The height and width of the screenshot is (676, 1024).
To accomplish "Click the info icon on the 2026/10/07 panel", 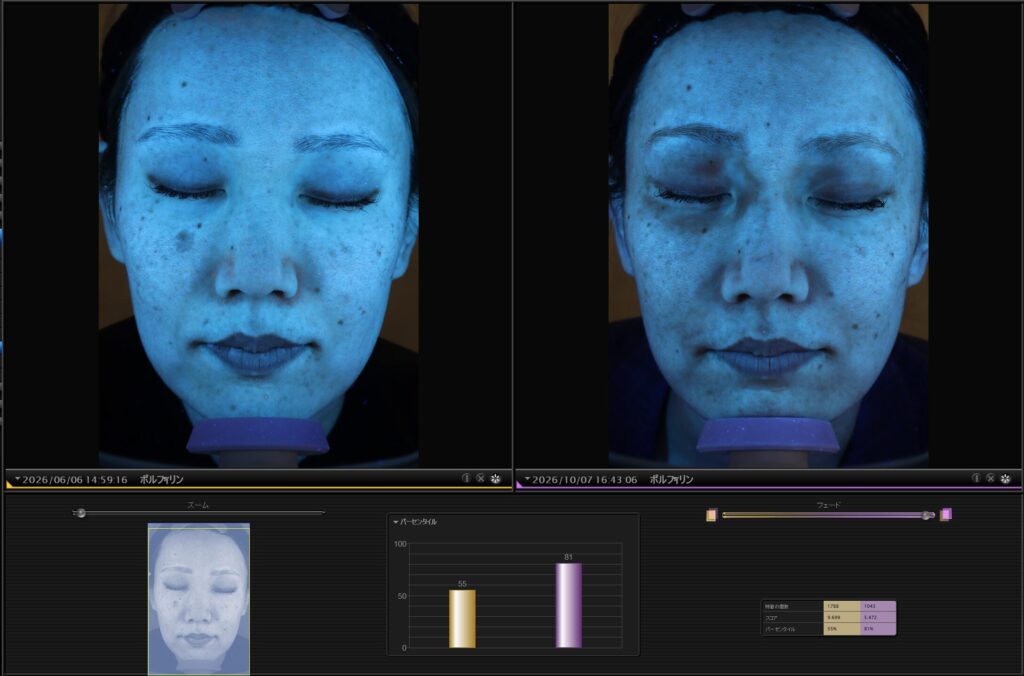I will (x=976, y=478).
